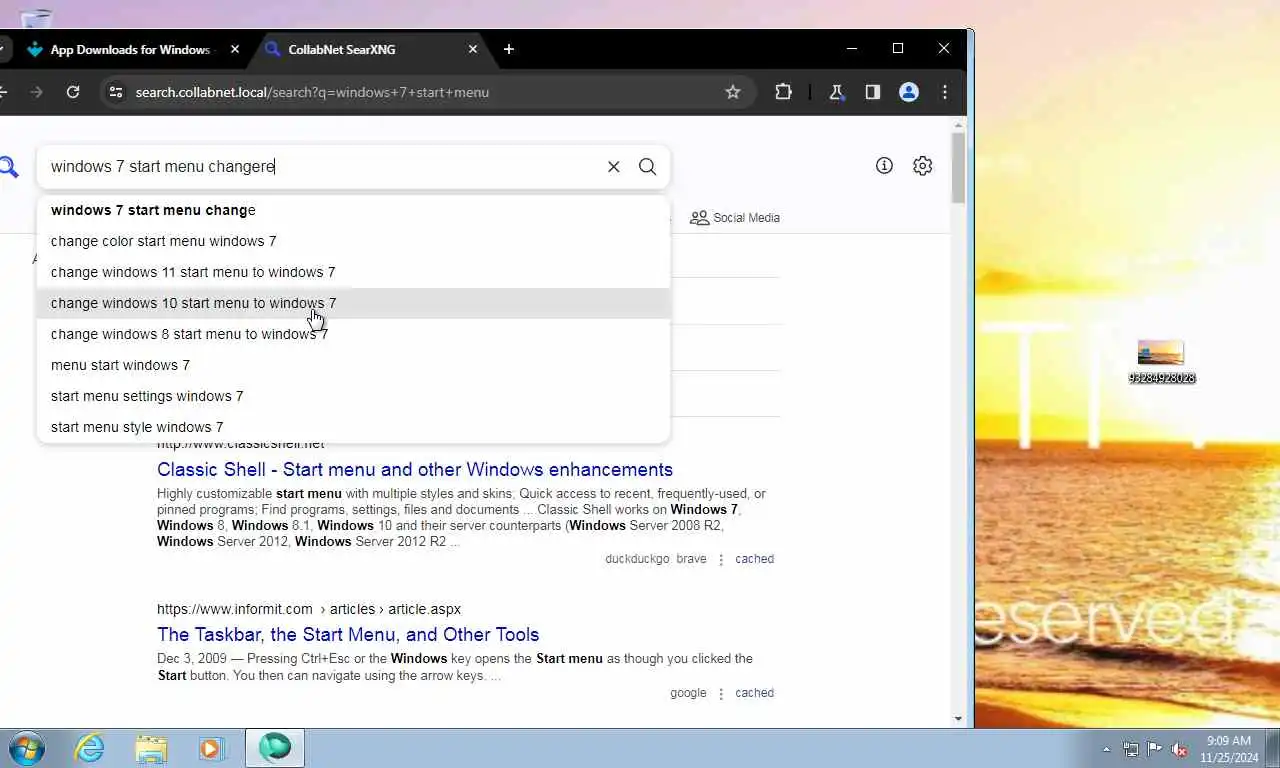Choose suggestion 'windows 7 start menu change'
Viewport: 1280px width, 768px height.
click(x=353, y=210)
